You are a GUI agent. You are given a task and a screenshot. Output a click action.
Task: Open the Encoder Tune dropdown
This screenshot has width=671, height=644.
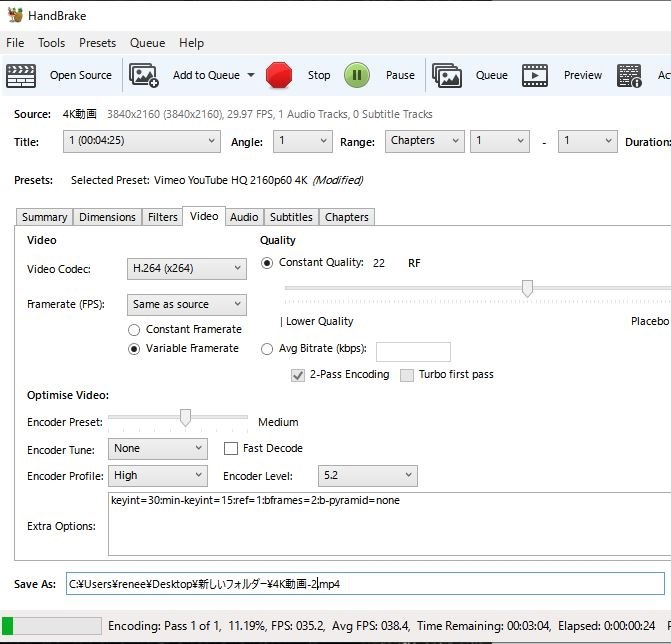pyautogui.click(x=157, y=449)
